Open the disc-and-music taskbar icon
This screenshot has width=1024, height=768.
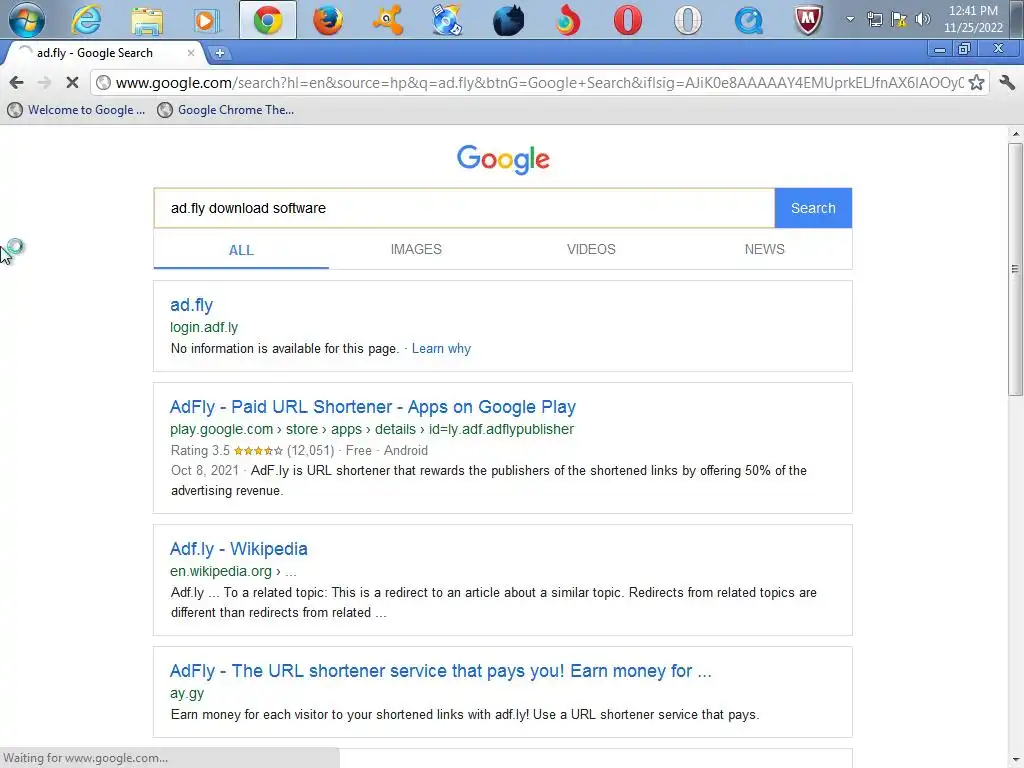click(x=448, y=20)
